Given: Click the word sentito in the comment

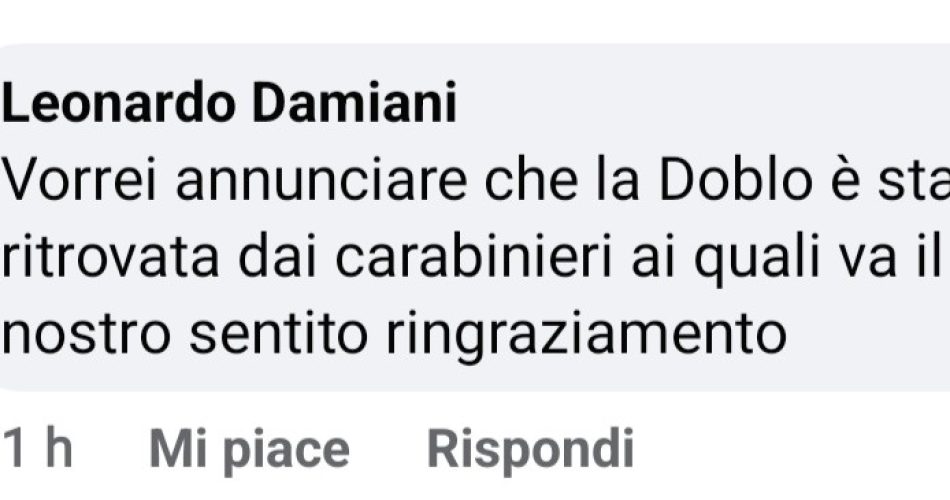Looking at the screenshot, I should point(279,336).
